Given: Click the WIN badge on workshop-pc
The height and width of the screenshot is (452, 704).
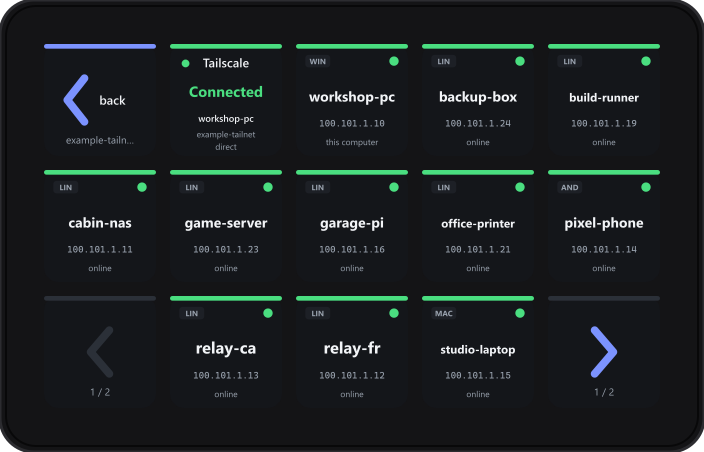Looking at the screenshot, I should point(317,61).
